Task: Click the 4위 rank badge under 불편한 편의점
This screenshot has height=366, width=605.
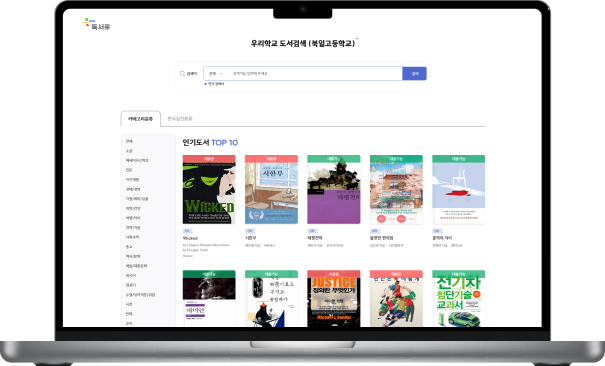Action: point(374,231)
